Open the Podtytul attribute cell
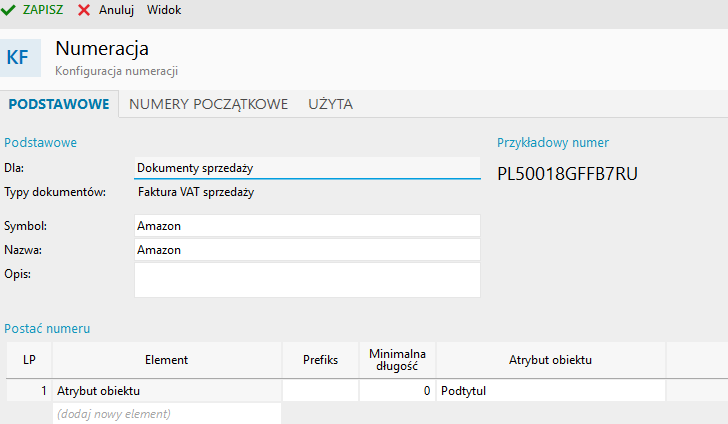This screenshot has width=728, height=424. (550, 391)
